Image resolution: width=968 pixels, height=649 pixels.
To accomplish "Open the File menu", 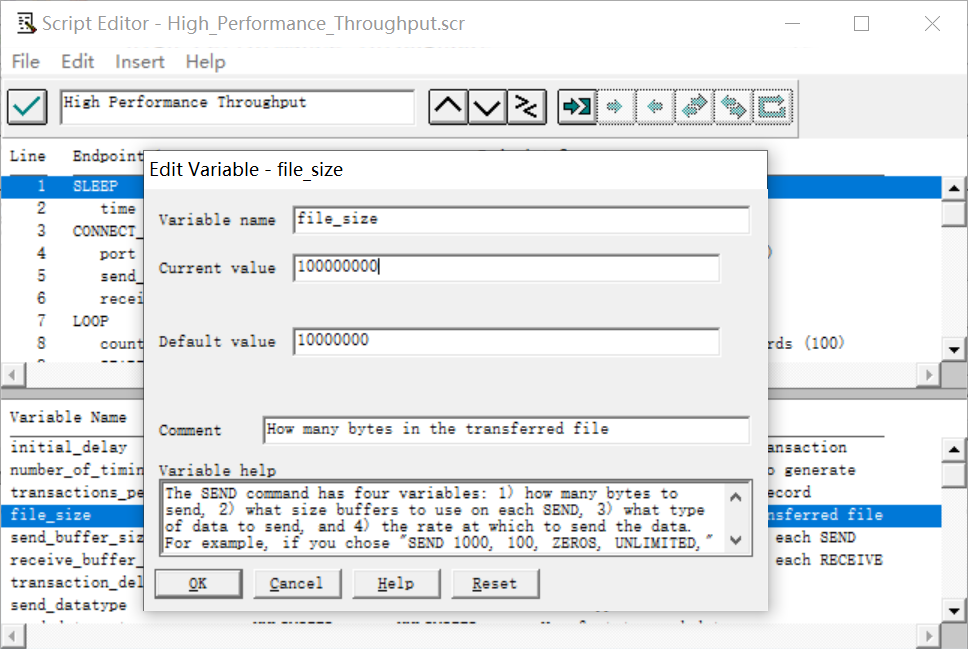I will pos(25,62).
